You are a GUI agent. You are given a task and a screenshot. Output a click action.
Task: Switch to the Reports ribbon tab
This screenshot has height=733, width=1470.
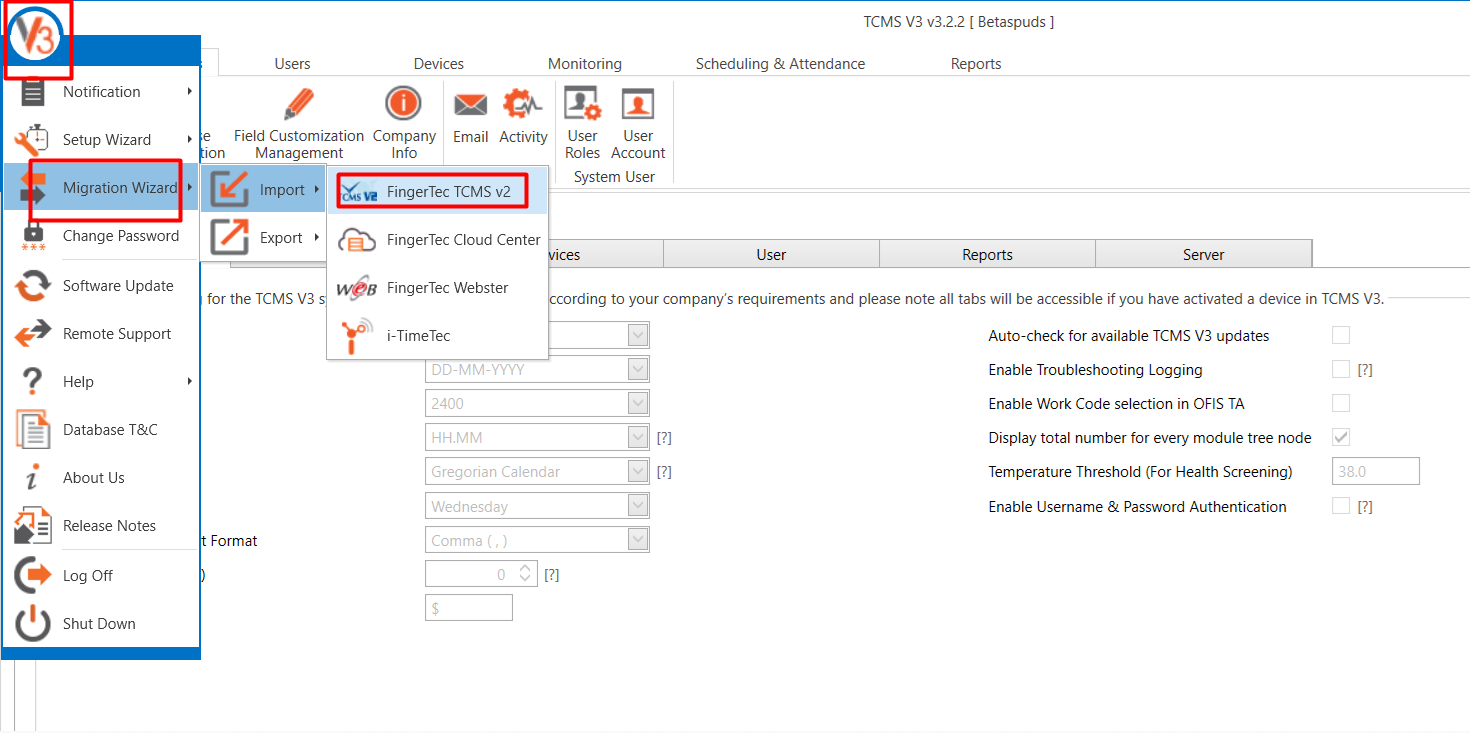(x=976, y=63)
